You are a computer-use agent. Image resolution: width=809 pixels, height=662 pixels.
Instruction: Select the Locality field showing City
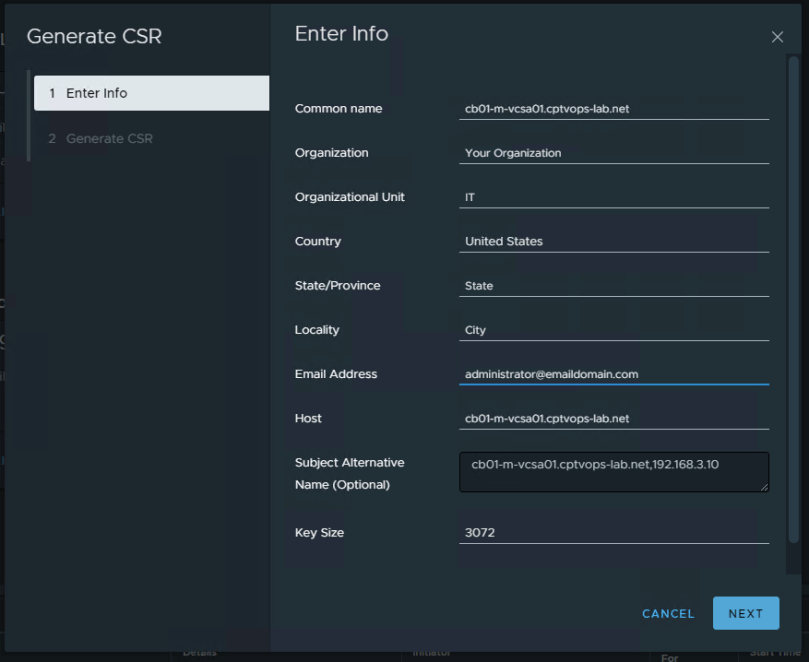pyautogui.click(x=613, y=330)
